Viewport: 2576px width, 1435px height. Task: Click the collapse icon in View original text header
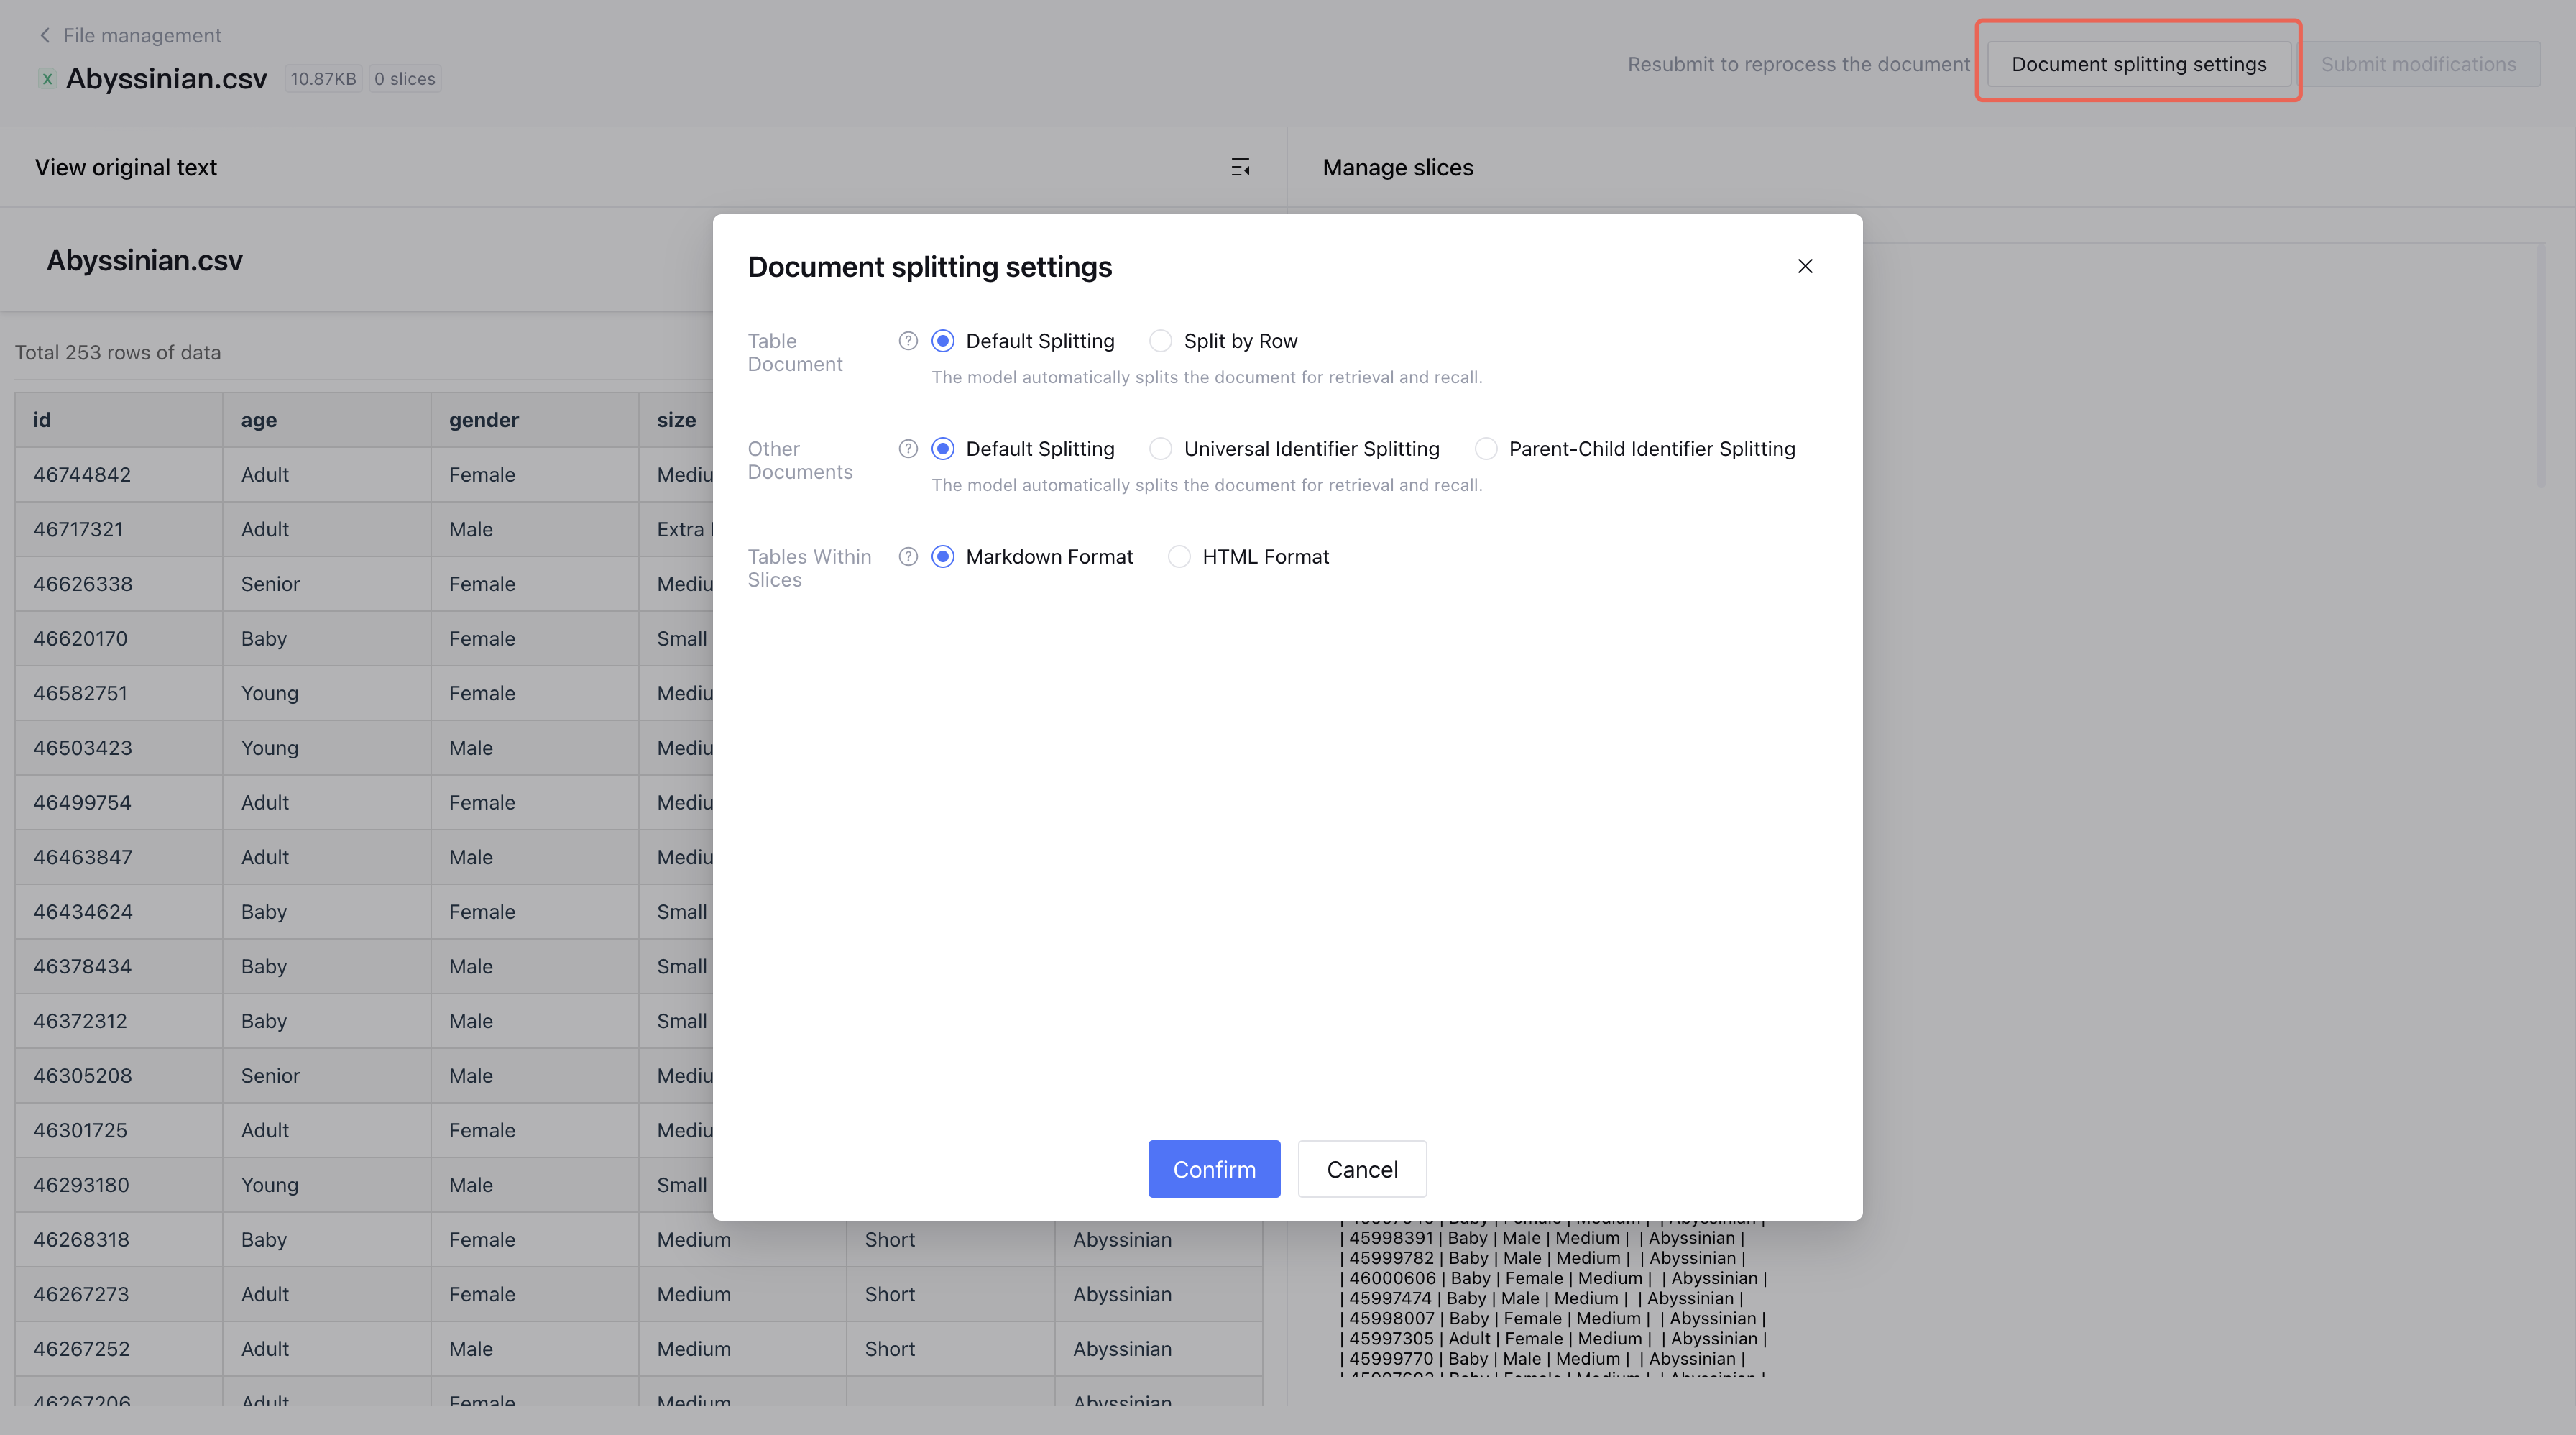click(1240, 167)
